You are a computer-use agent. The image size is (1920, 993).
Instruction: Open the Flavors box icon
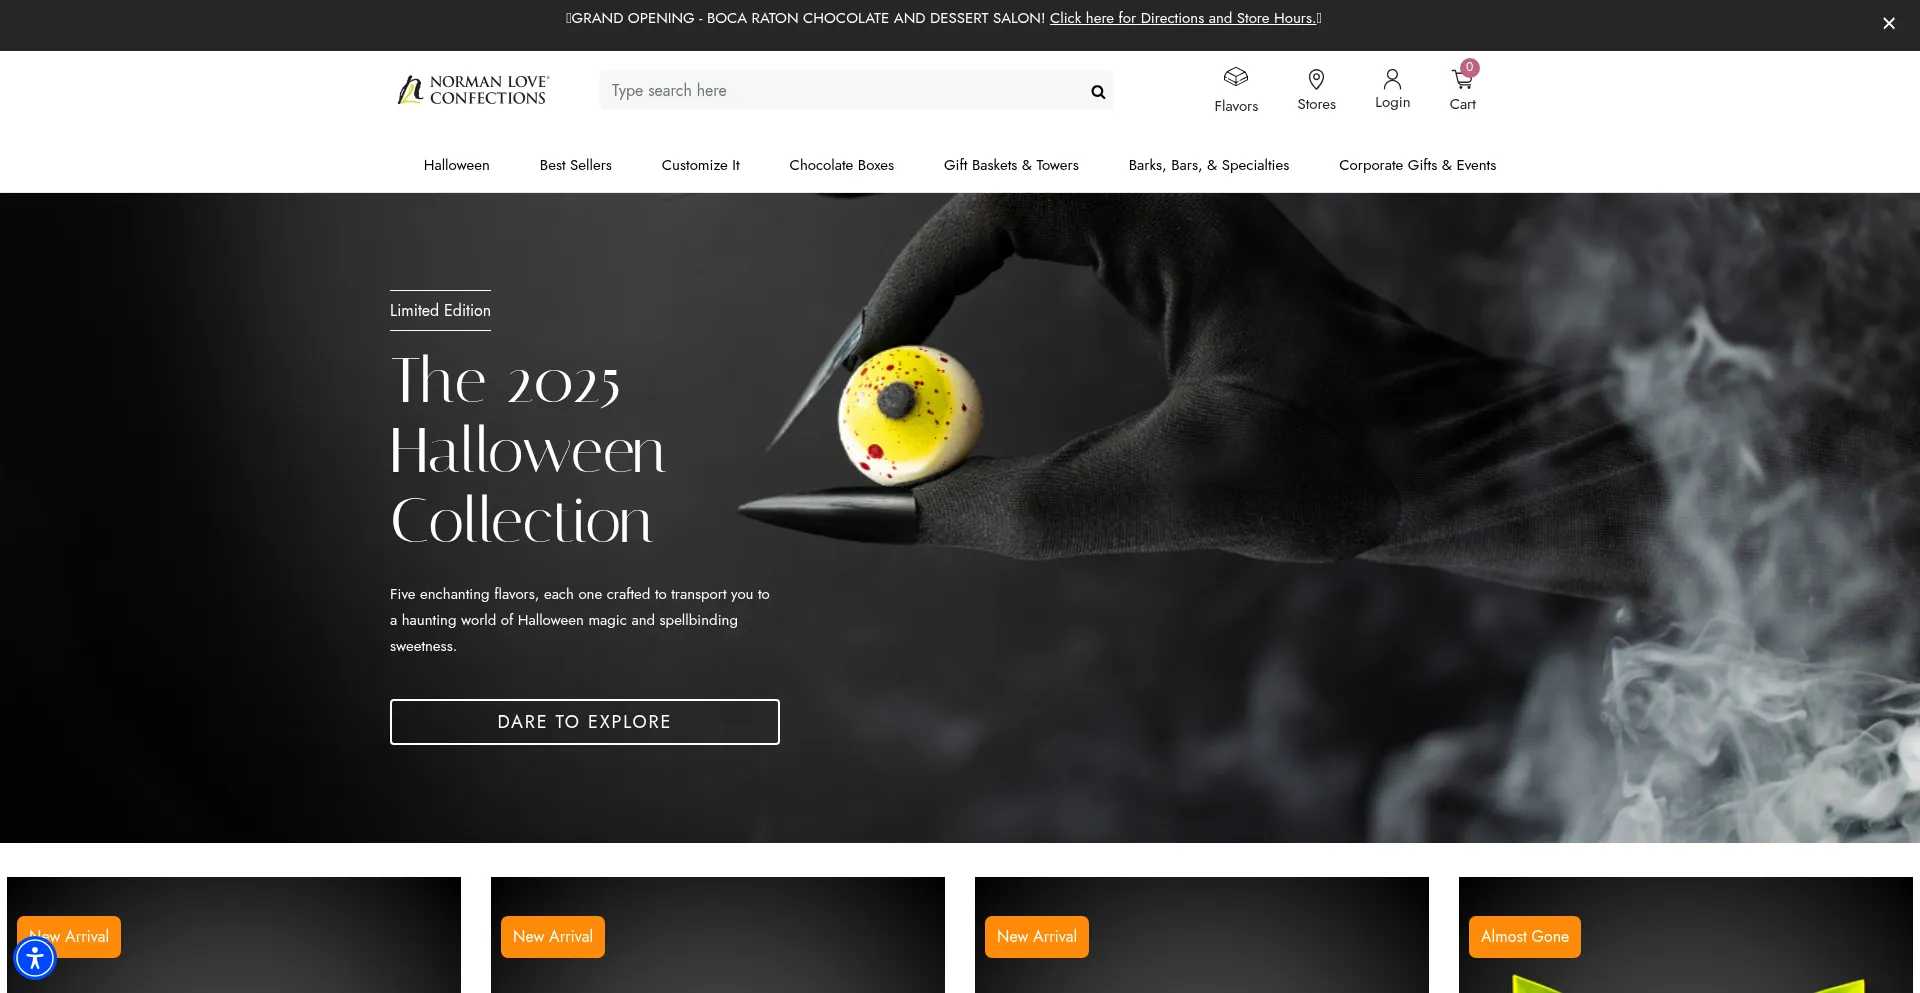(x=1236, y=77)
